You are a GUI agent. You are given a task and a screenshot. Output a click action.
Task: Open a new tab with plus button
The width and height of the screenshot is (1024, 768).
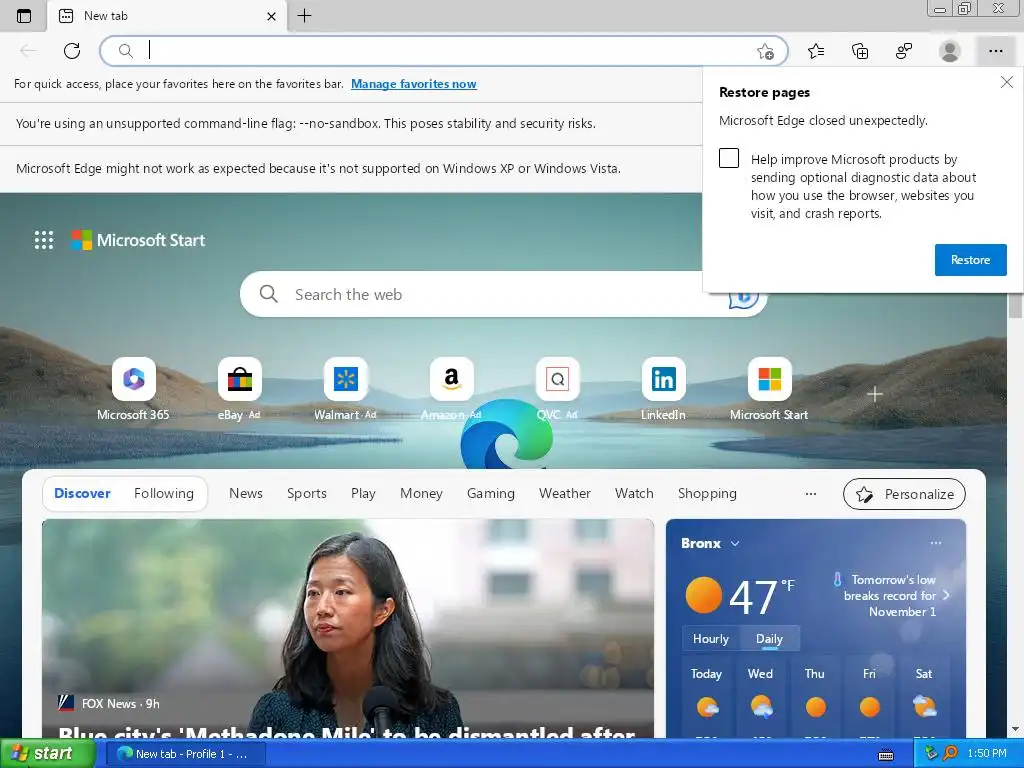tap(304, 16)
